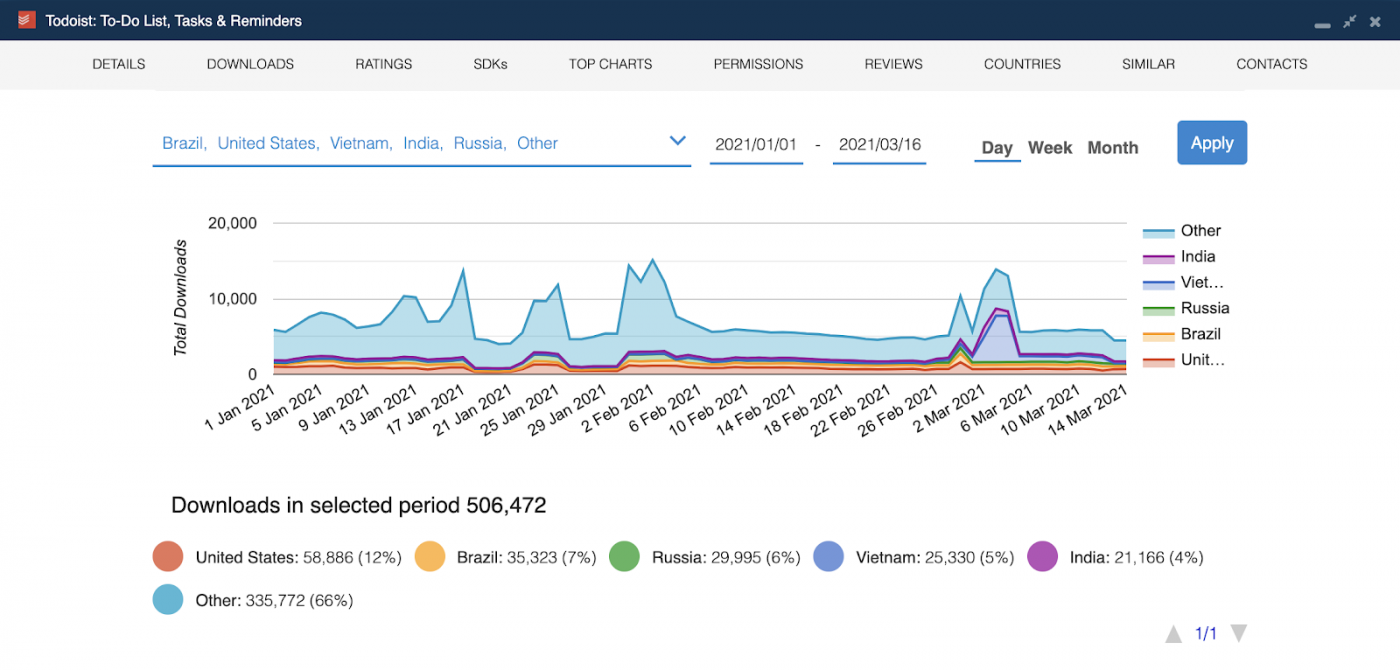This screenshot has height=670, width=1400.
Task: Open the TOP CHARTS tab
Action: tap(610, 64)
